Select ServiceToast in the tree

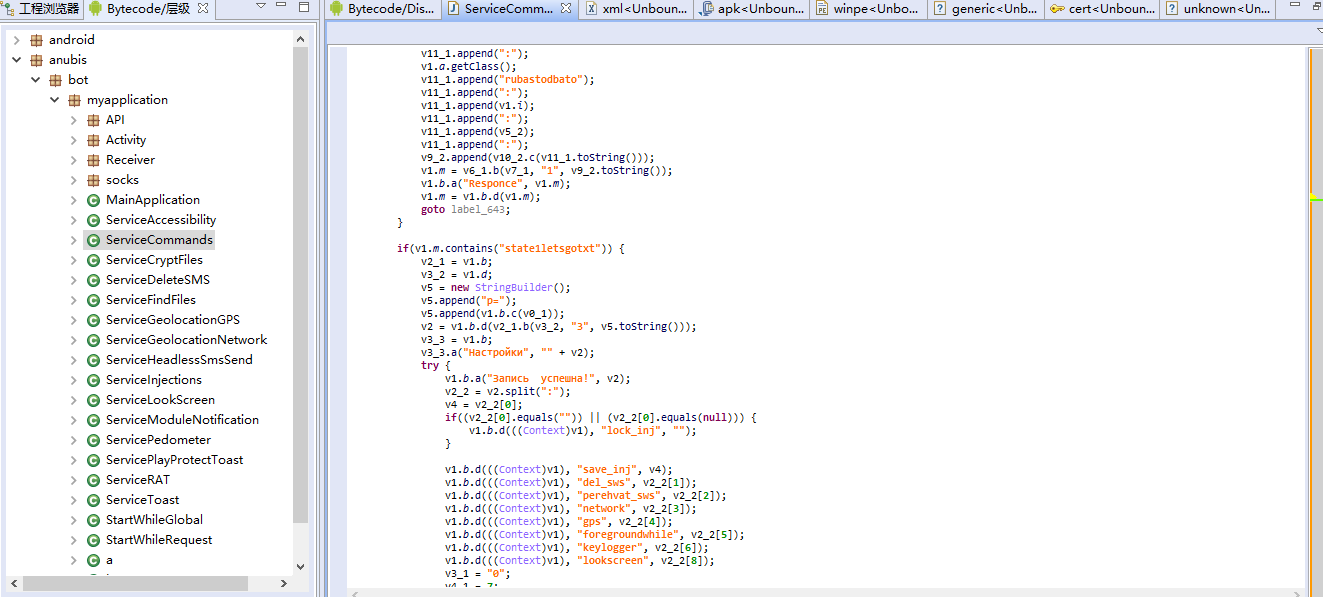click(x=142, y=500)
